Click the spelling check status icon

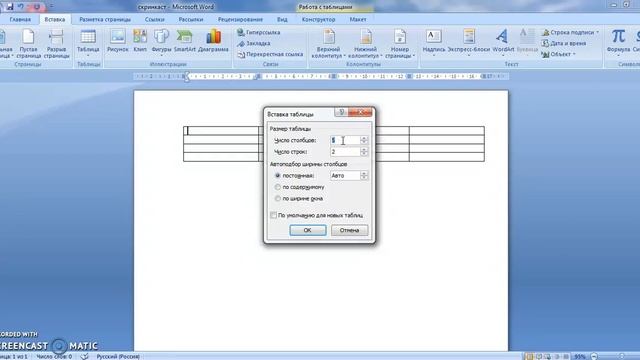point(84,356)
